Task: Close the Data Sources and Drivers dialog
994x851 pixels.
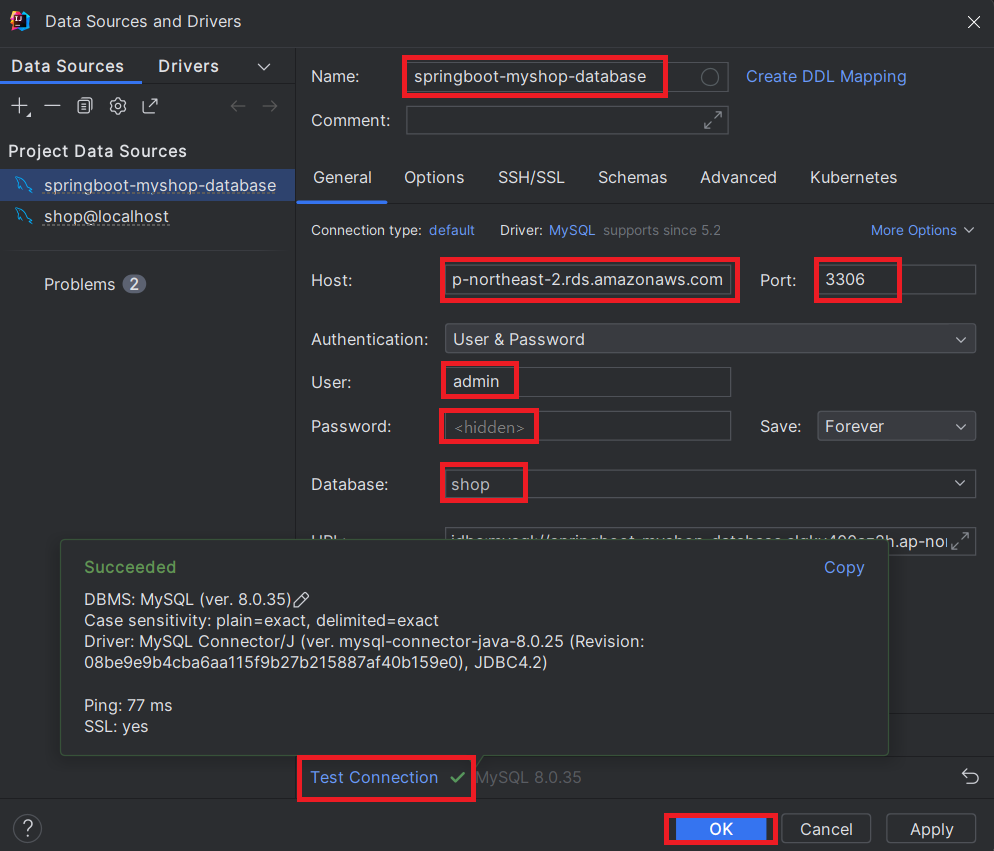Action: pyautogui.click(x=974, y=22)
